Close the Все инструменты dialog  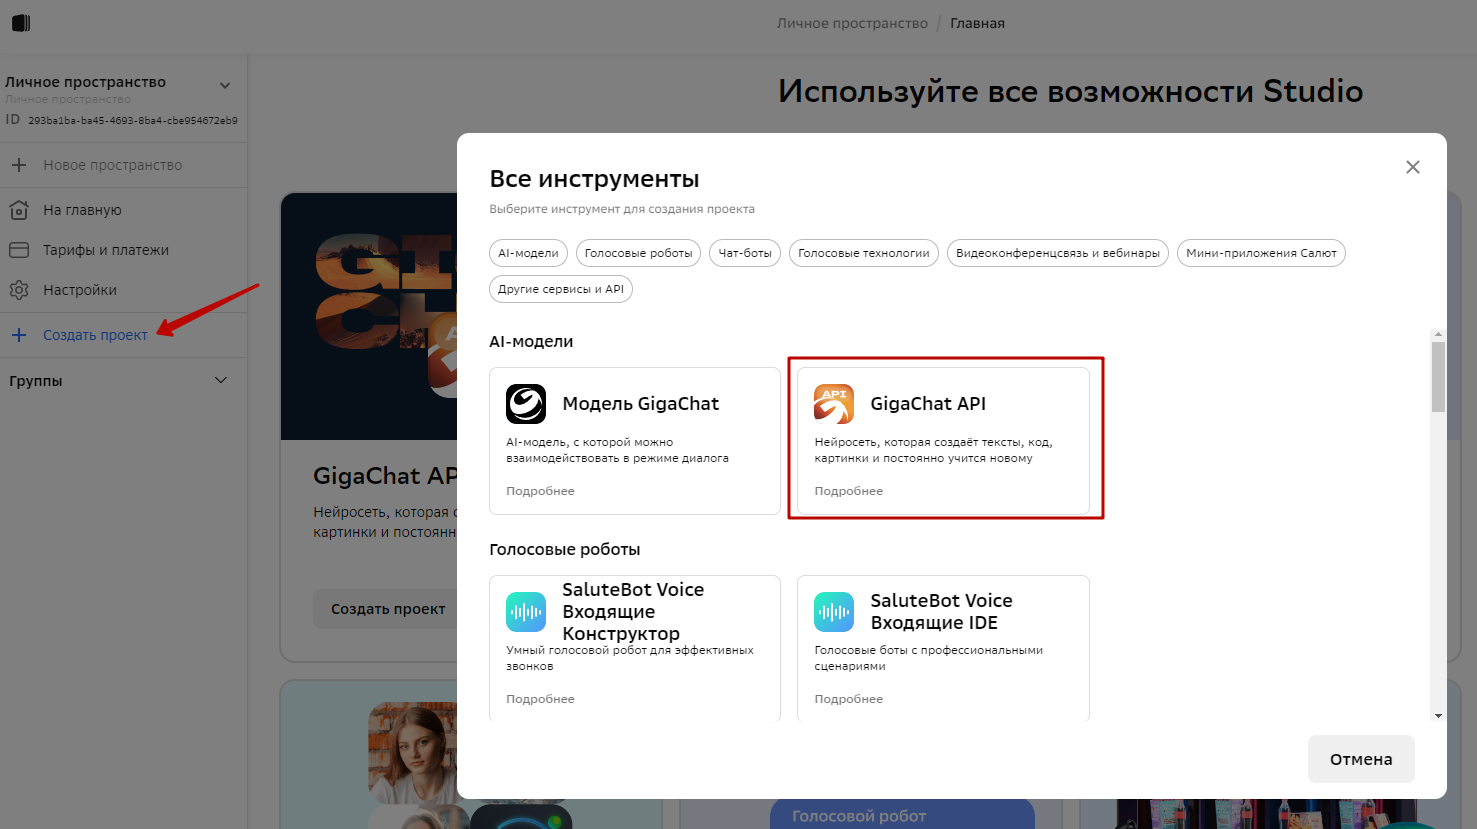point(1413,167)
